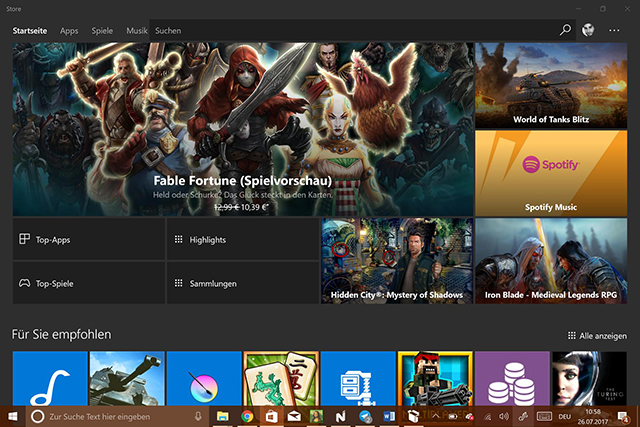Open the Highlights category
This screenshot has height=427, width=640.
[x=243, y=239]
